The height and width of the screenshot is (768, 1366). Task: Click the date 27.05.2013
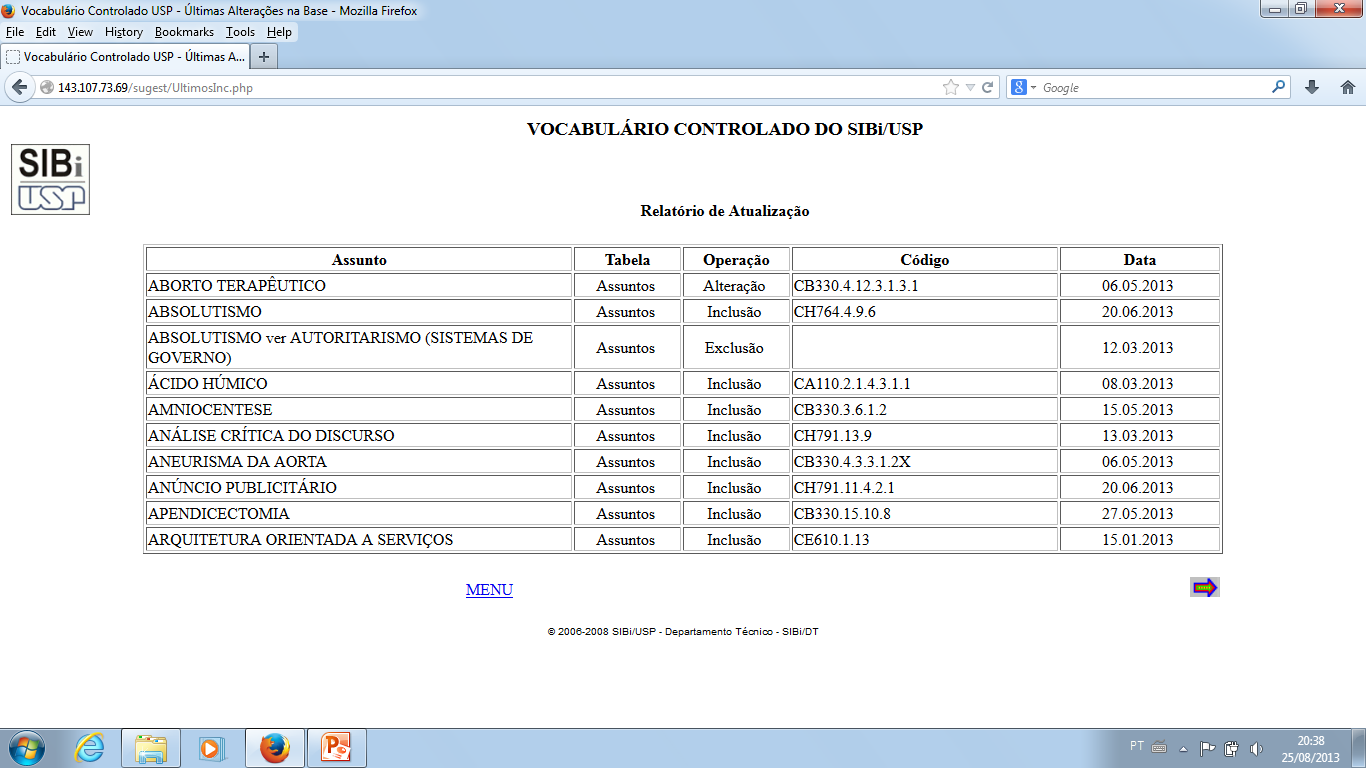pos(1138,514)
